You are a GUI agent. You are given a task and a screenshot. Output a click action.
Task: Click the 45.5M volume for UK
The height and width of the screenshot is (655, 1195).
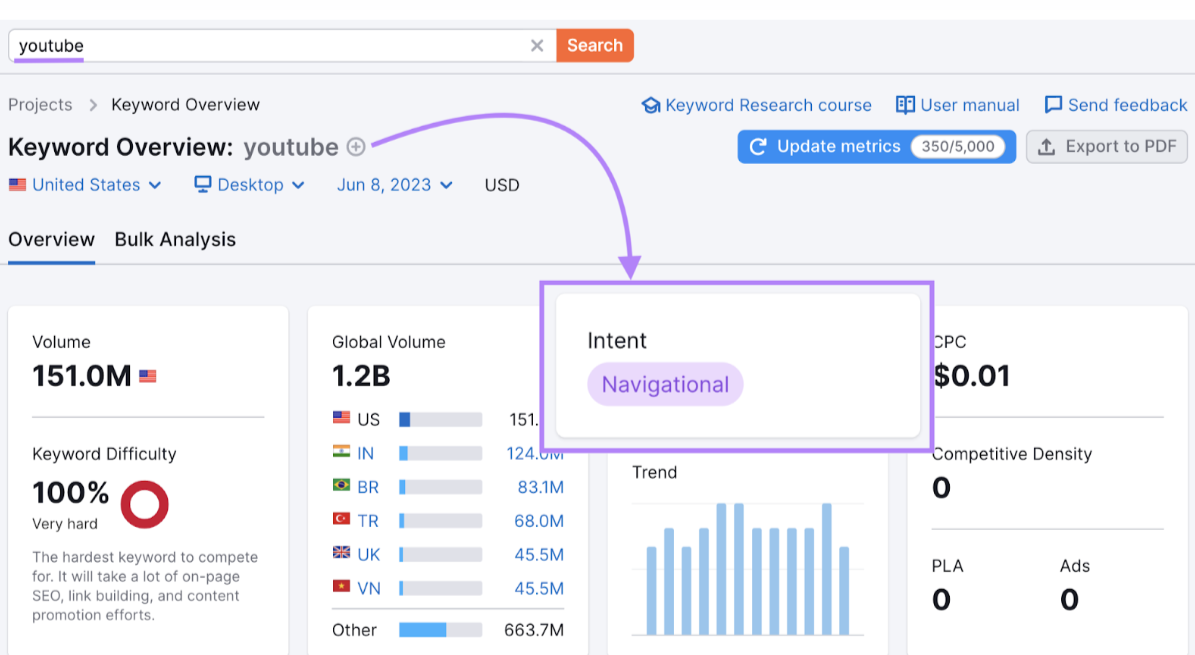(x=539, y=554)
